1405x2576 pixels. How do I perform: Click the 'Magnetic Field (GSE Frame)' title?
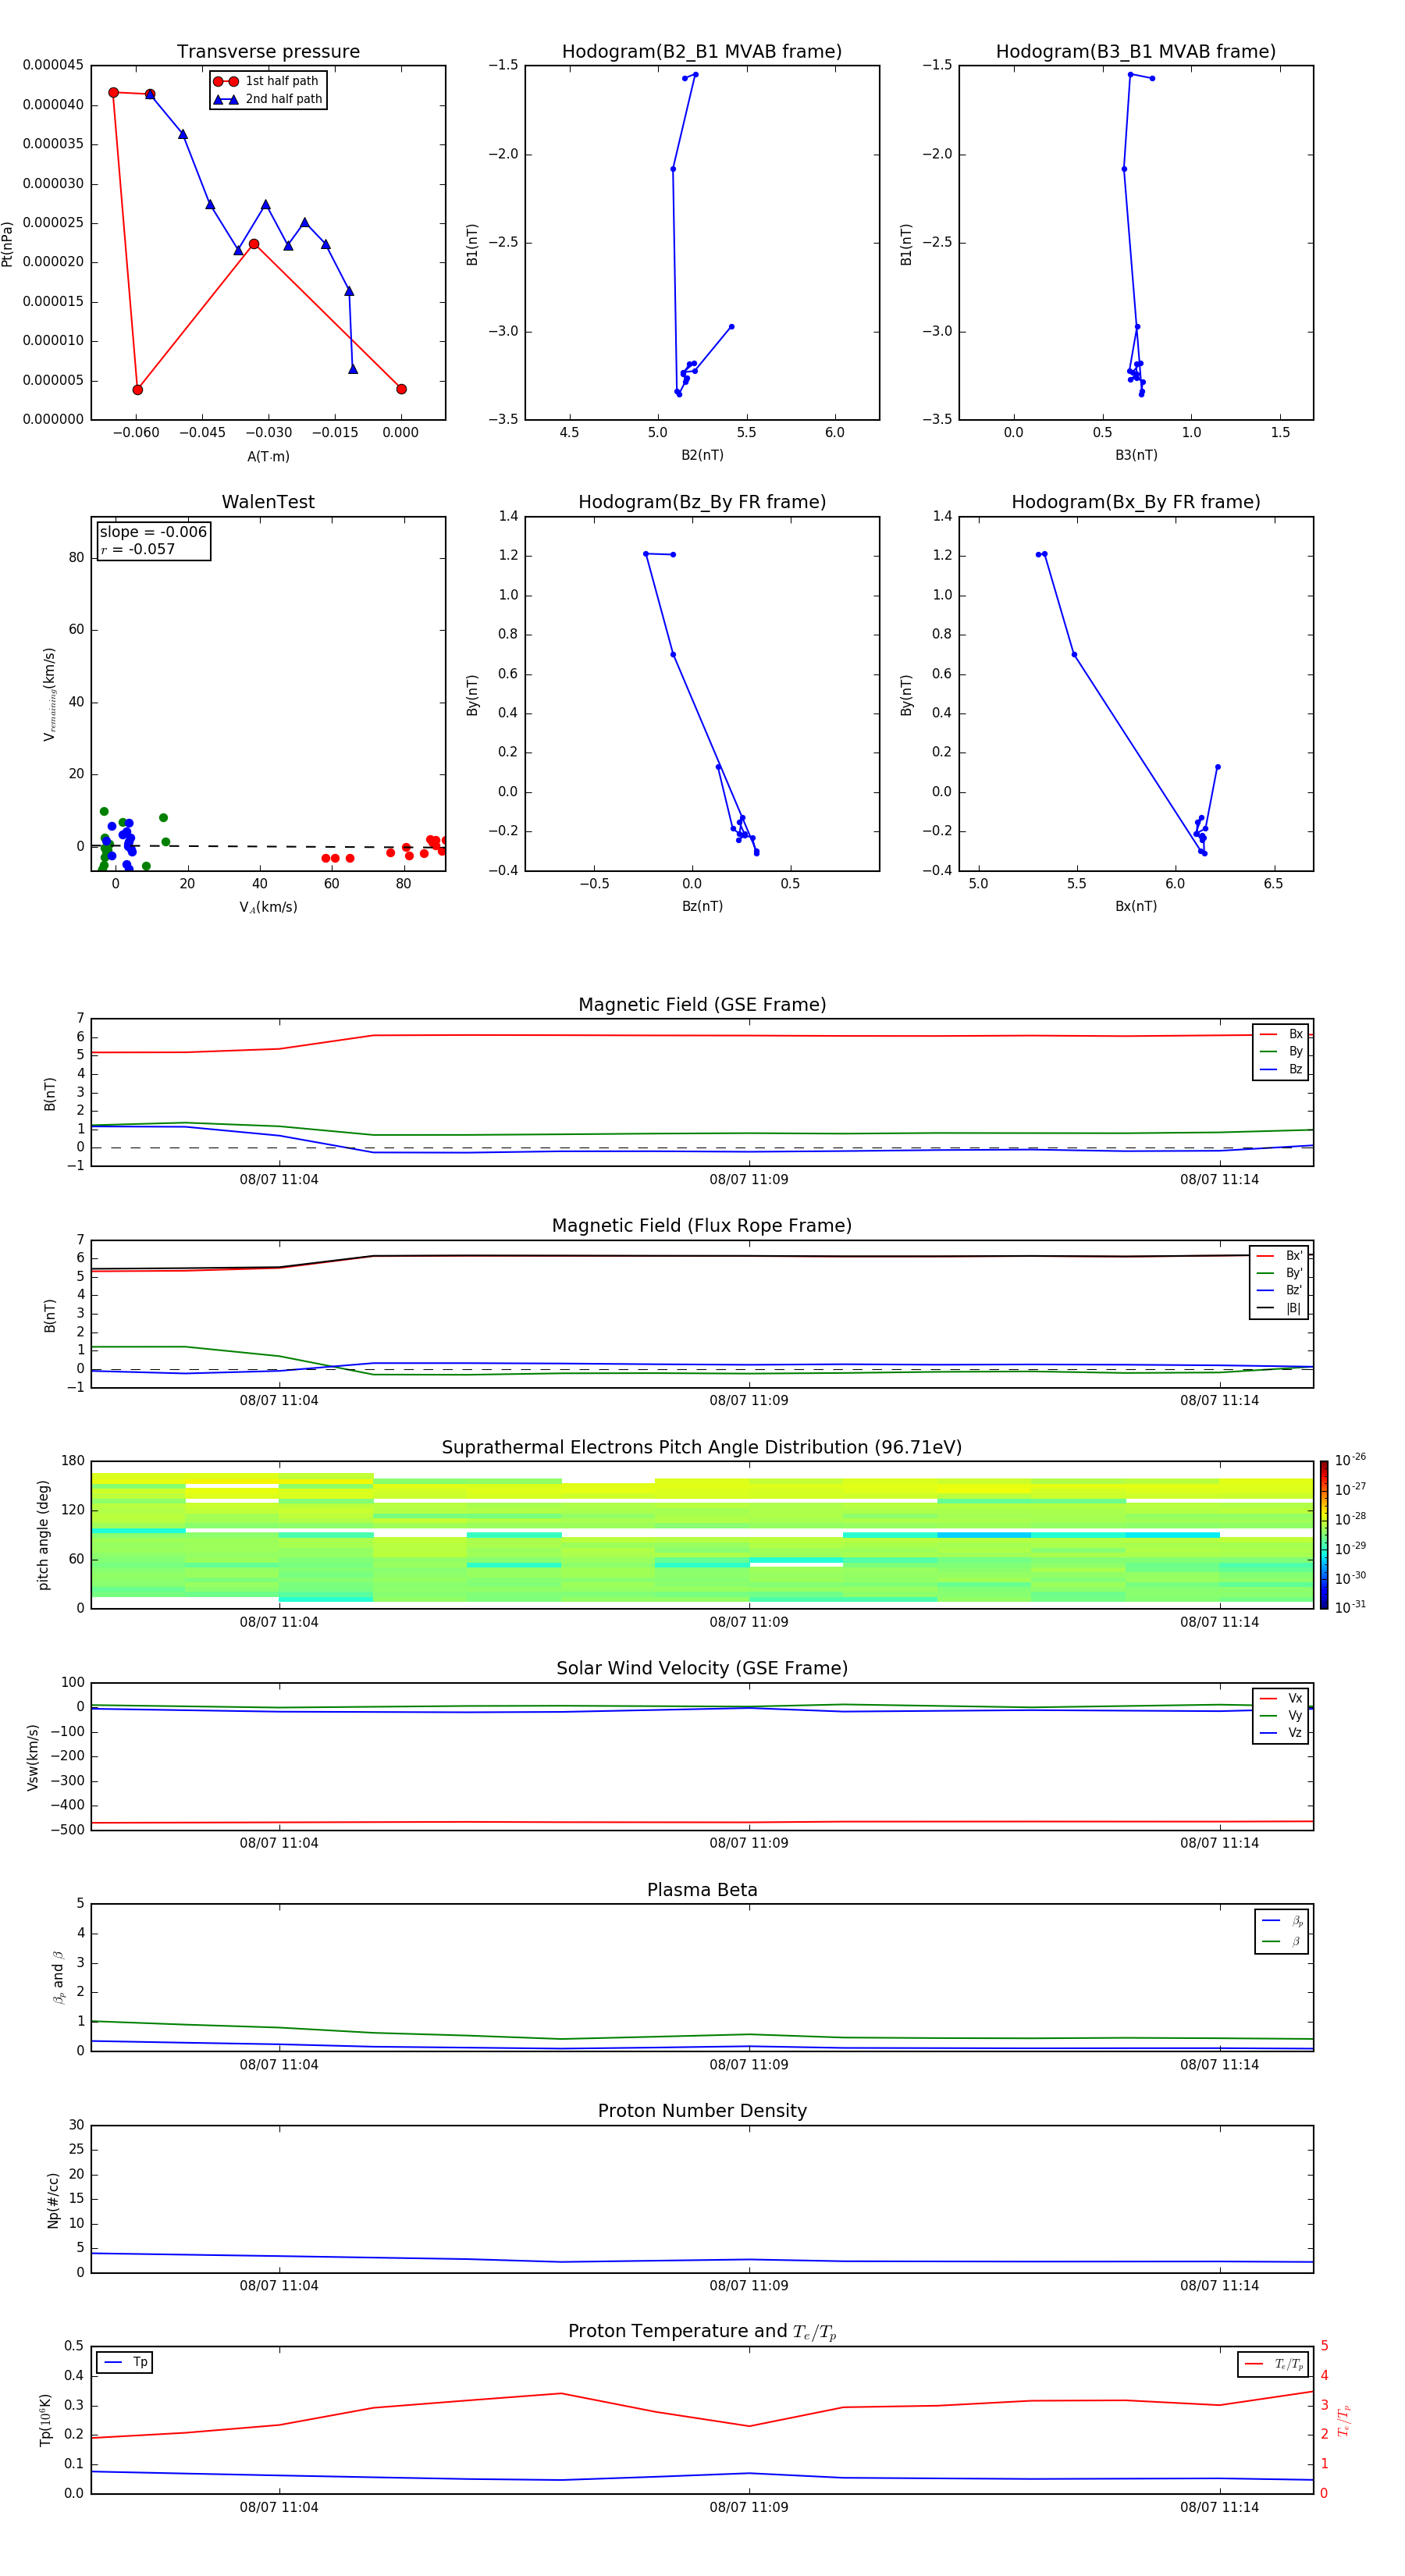coord(702,1004)
